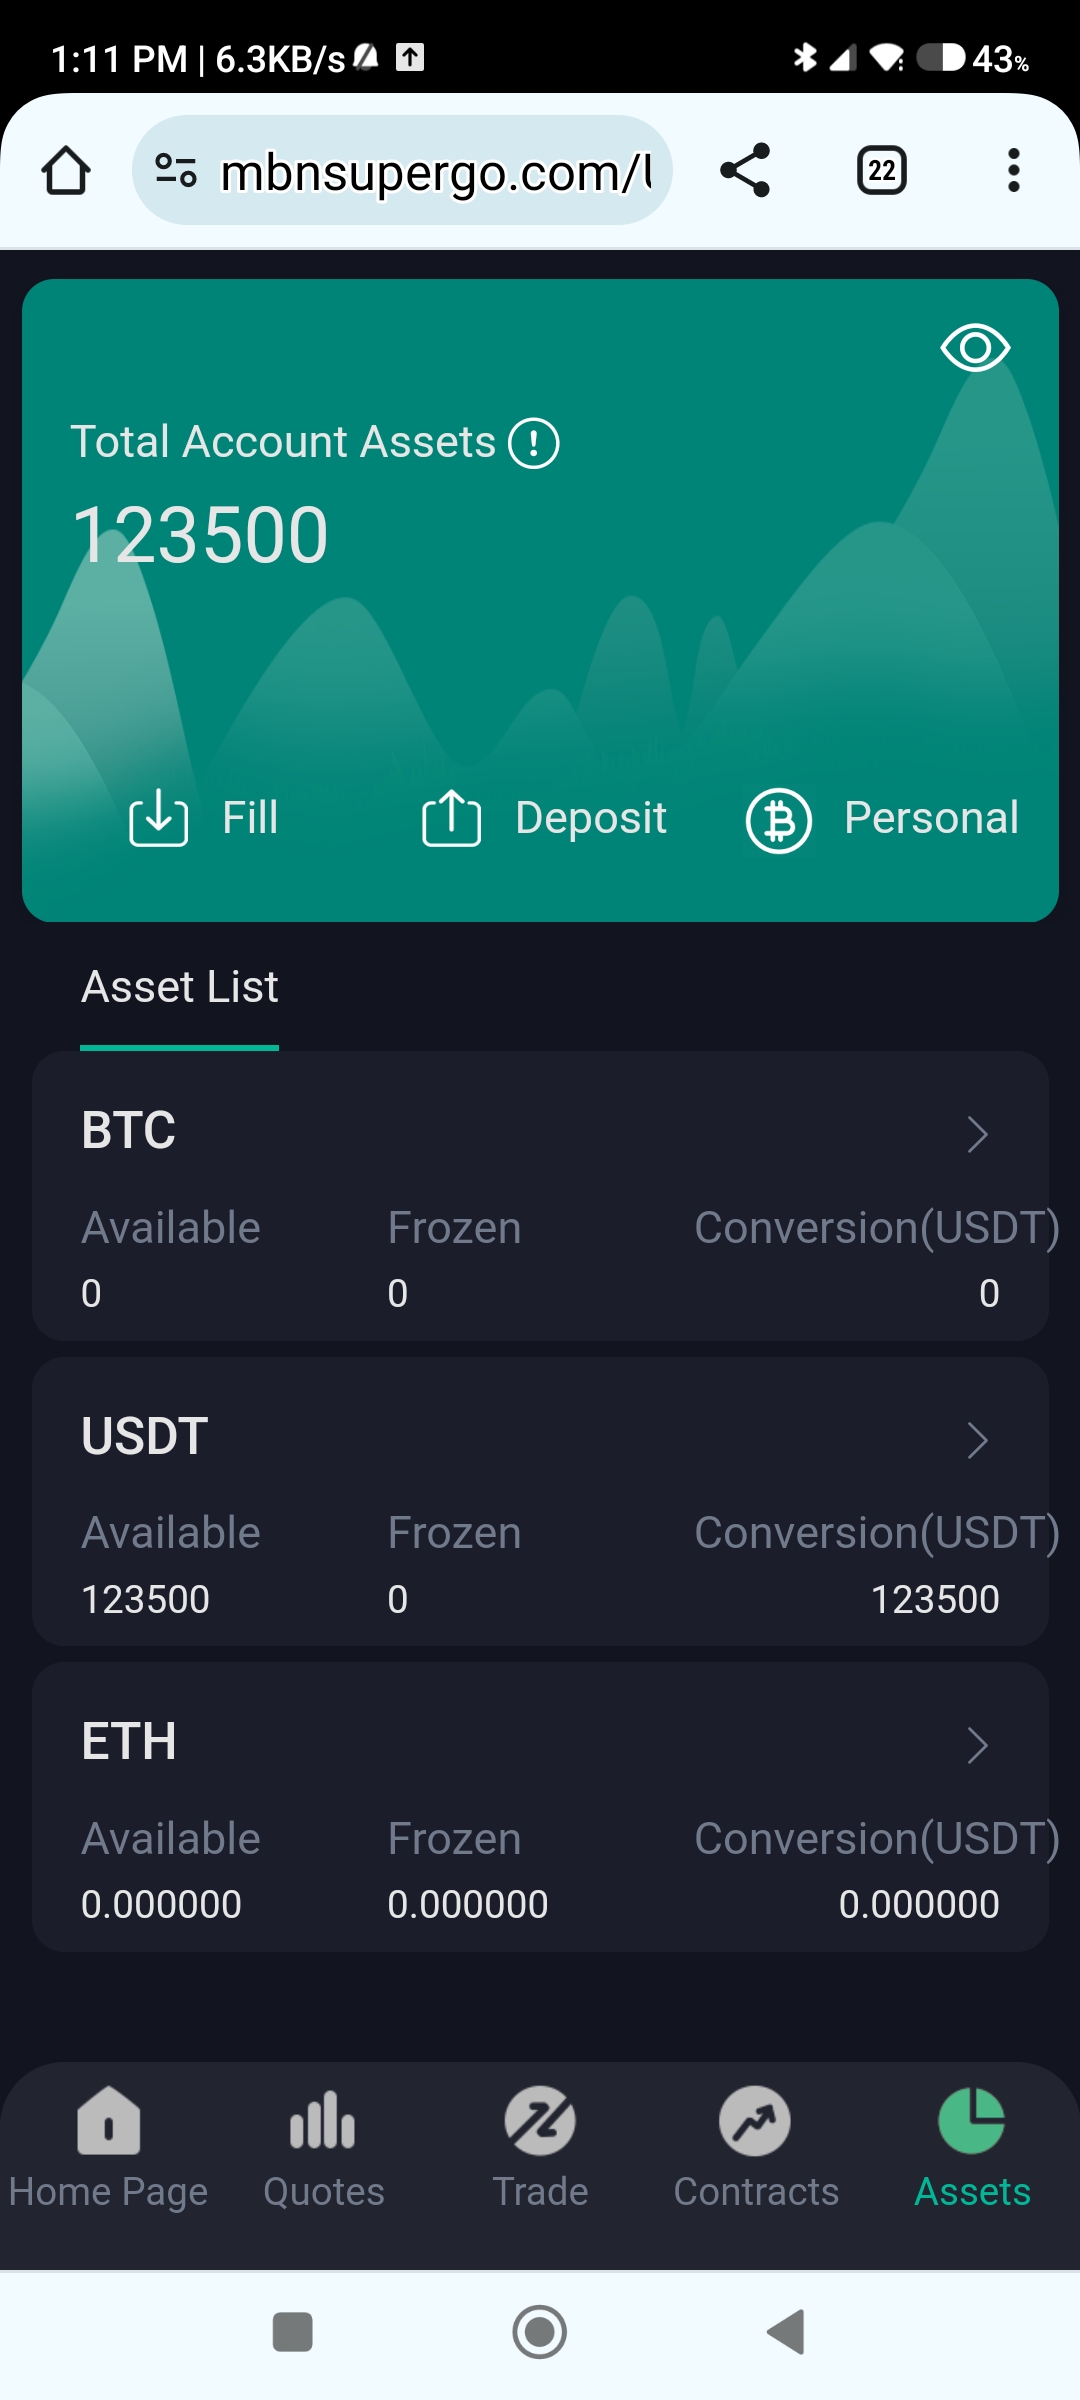Click the browser share icon
This screenshot has width=1080, height=2400.
coord(745,170)
